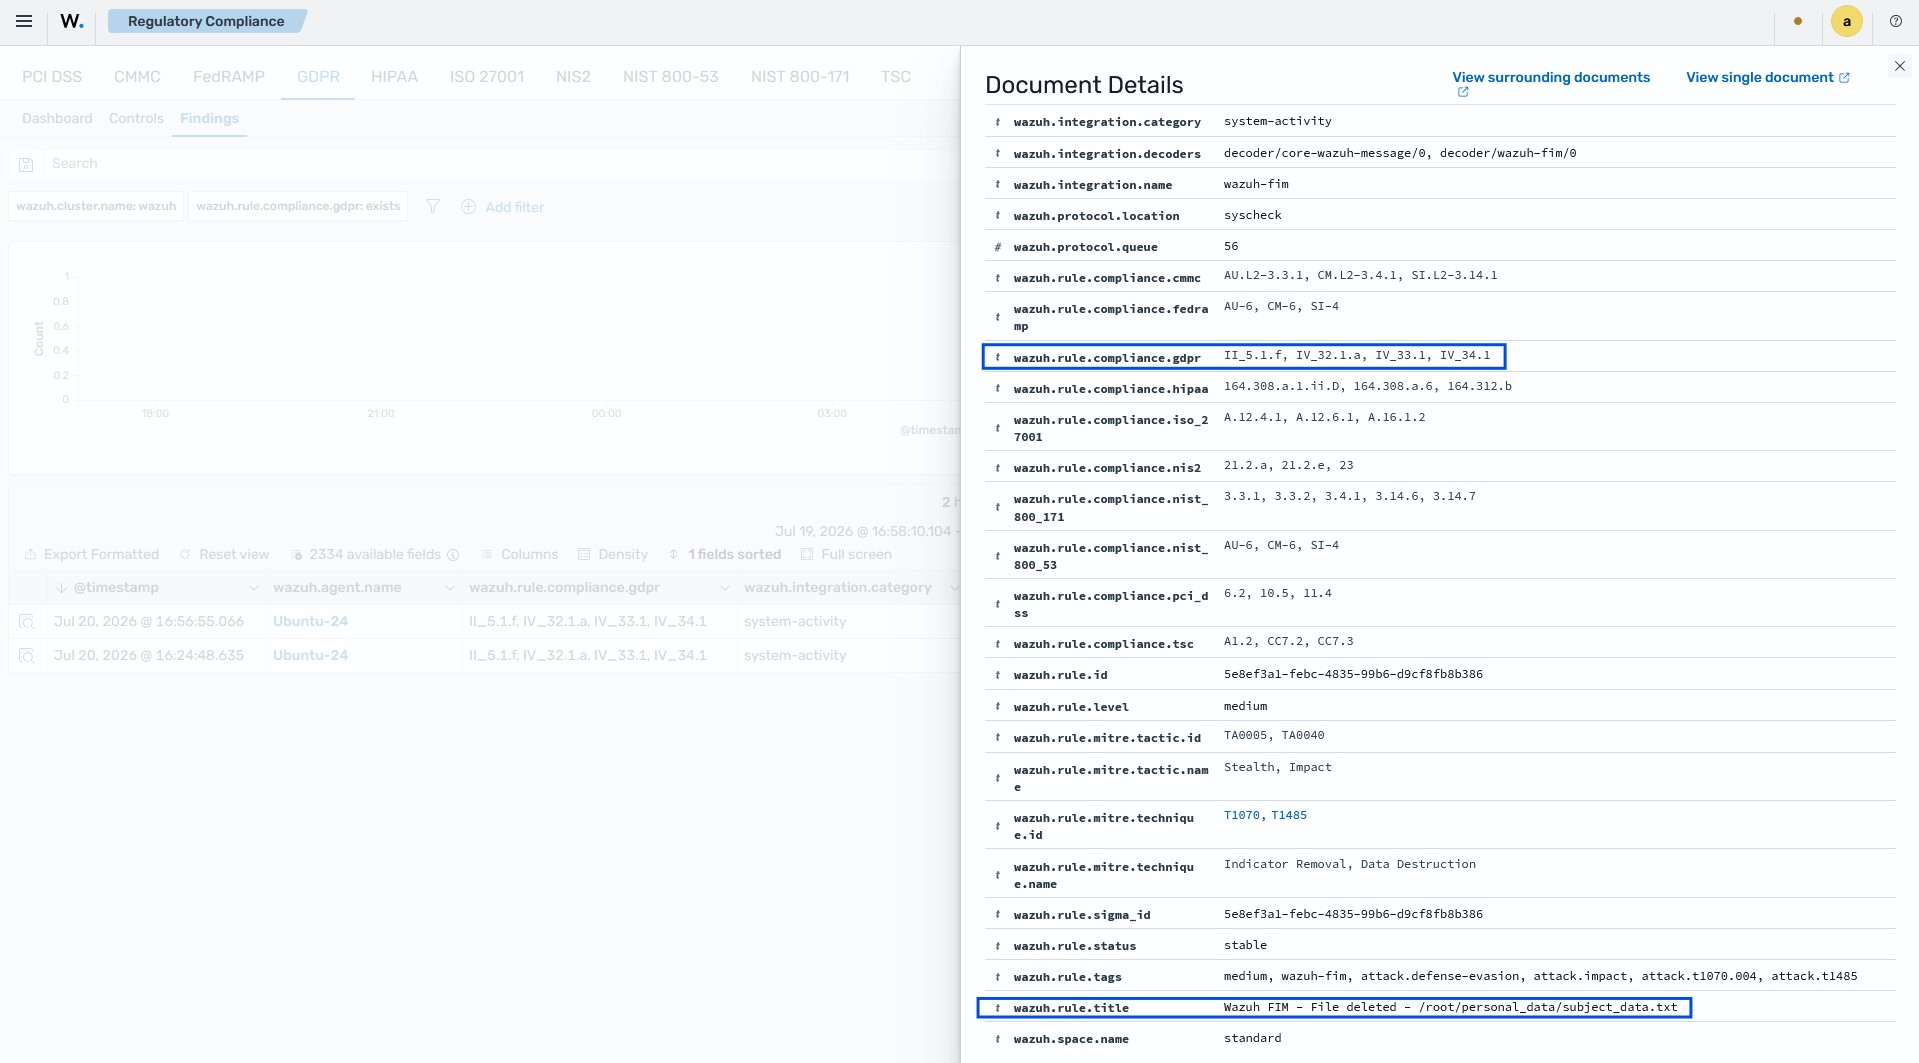
Task: Click the info icon beside available fields
Action: pos(453,555)
